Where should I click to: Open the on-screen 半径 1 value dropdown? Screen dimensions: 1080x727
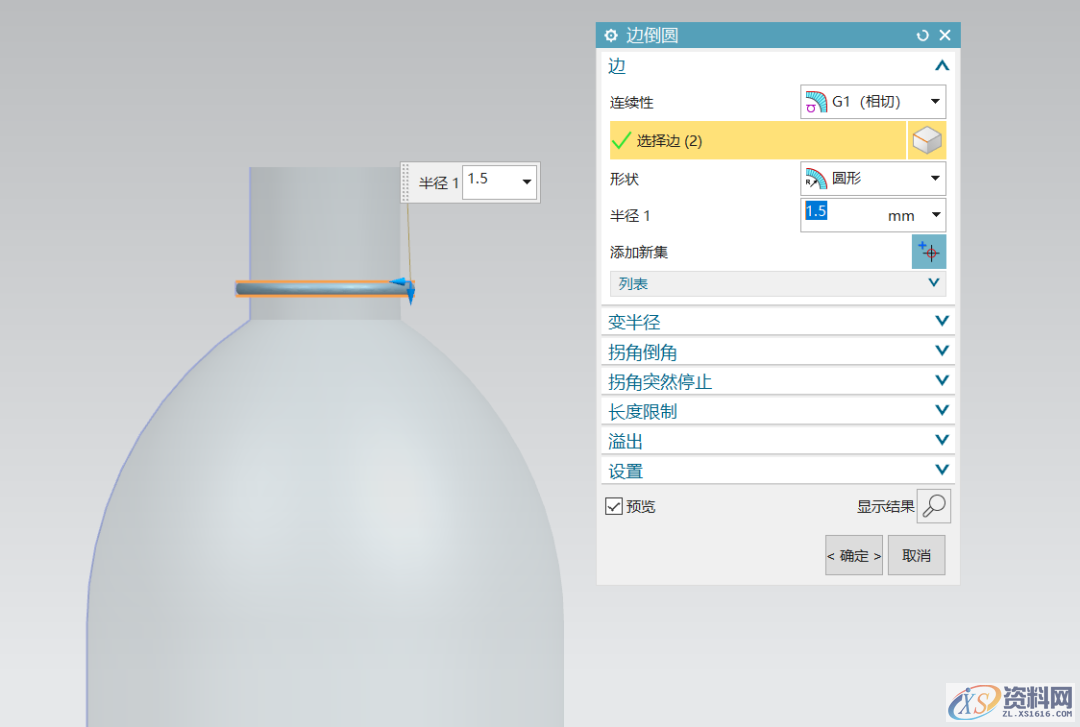tap(528, 181)
